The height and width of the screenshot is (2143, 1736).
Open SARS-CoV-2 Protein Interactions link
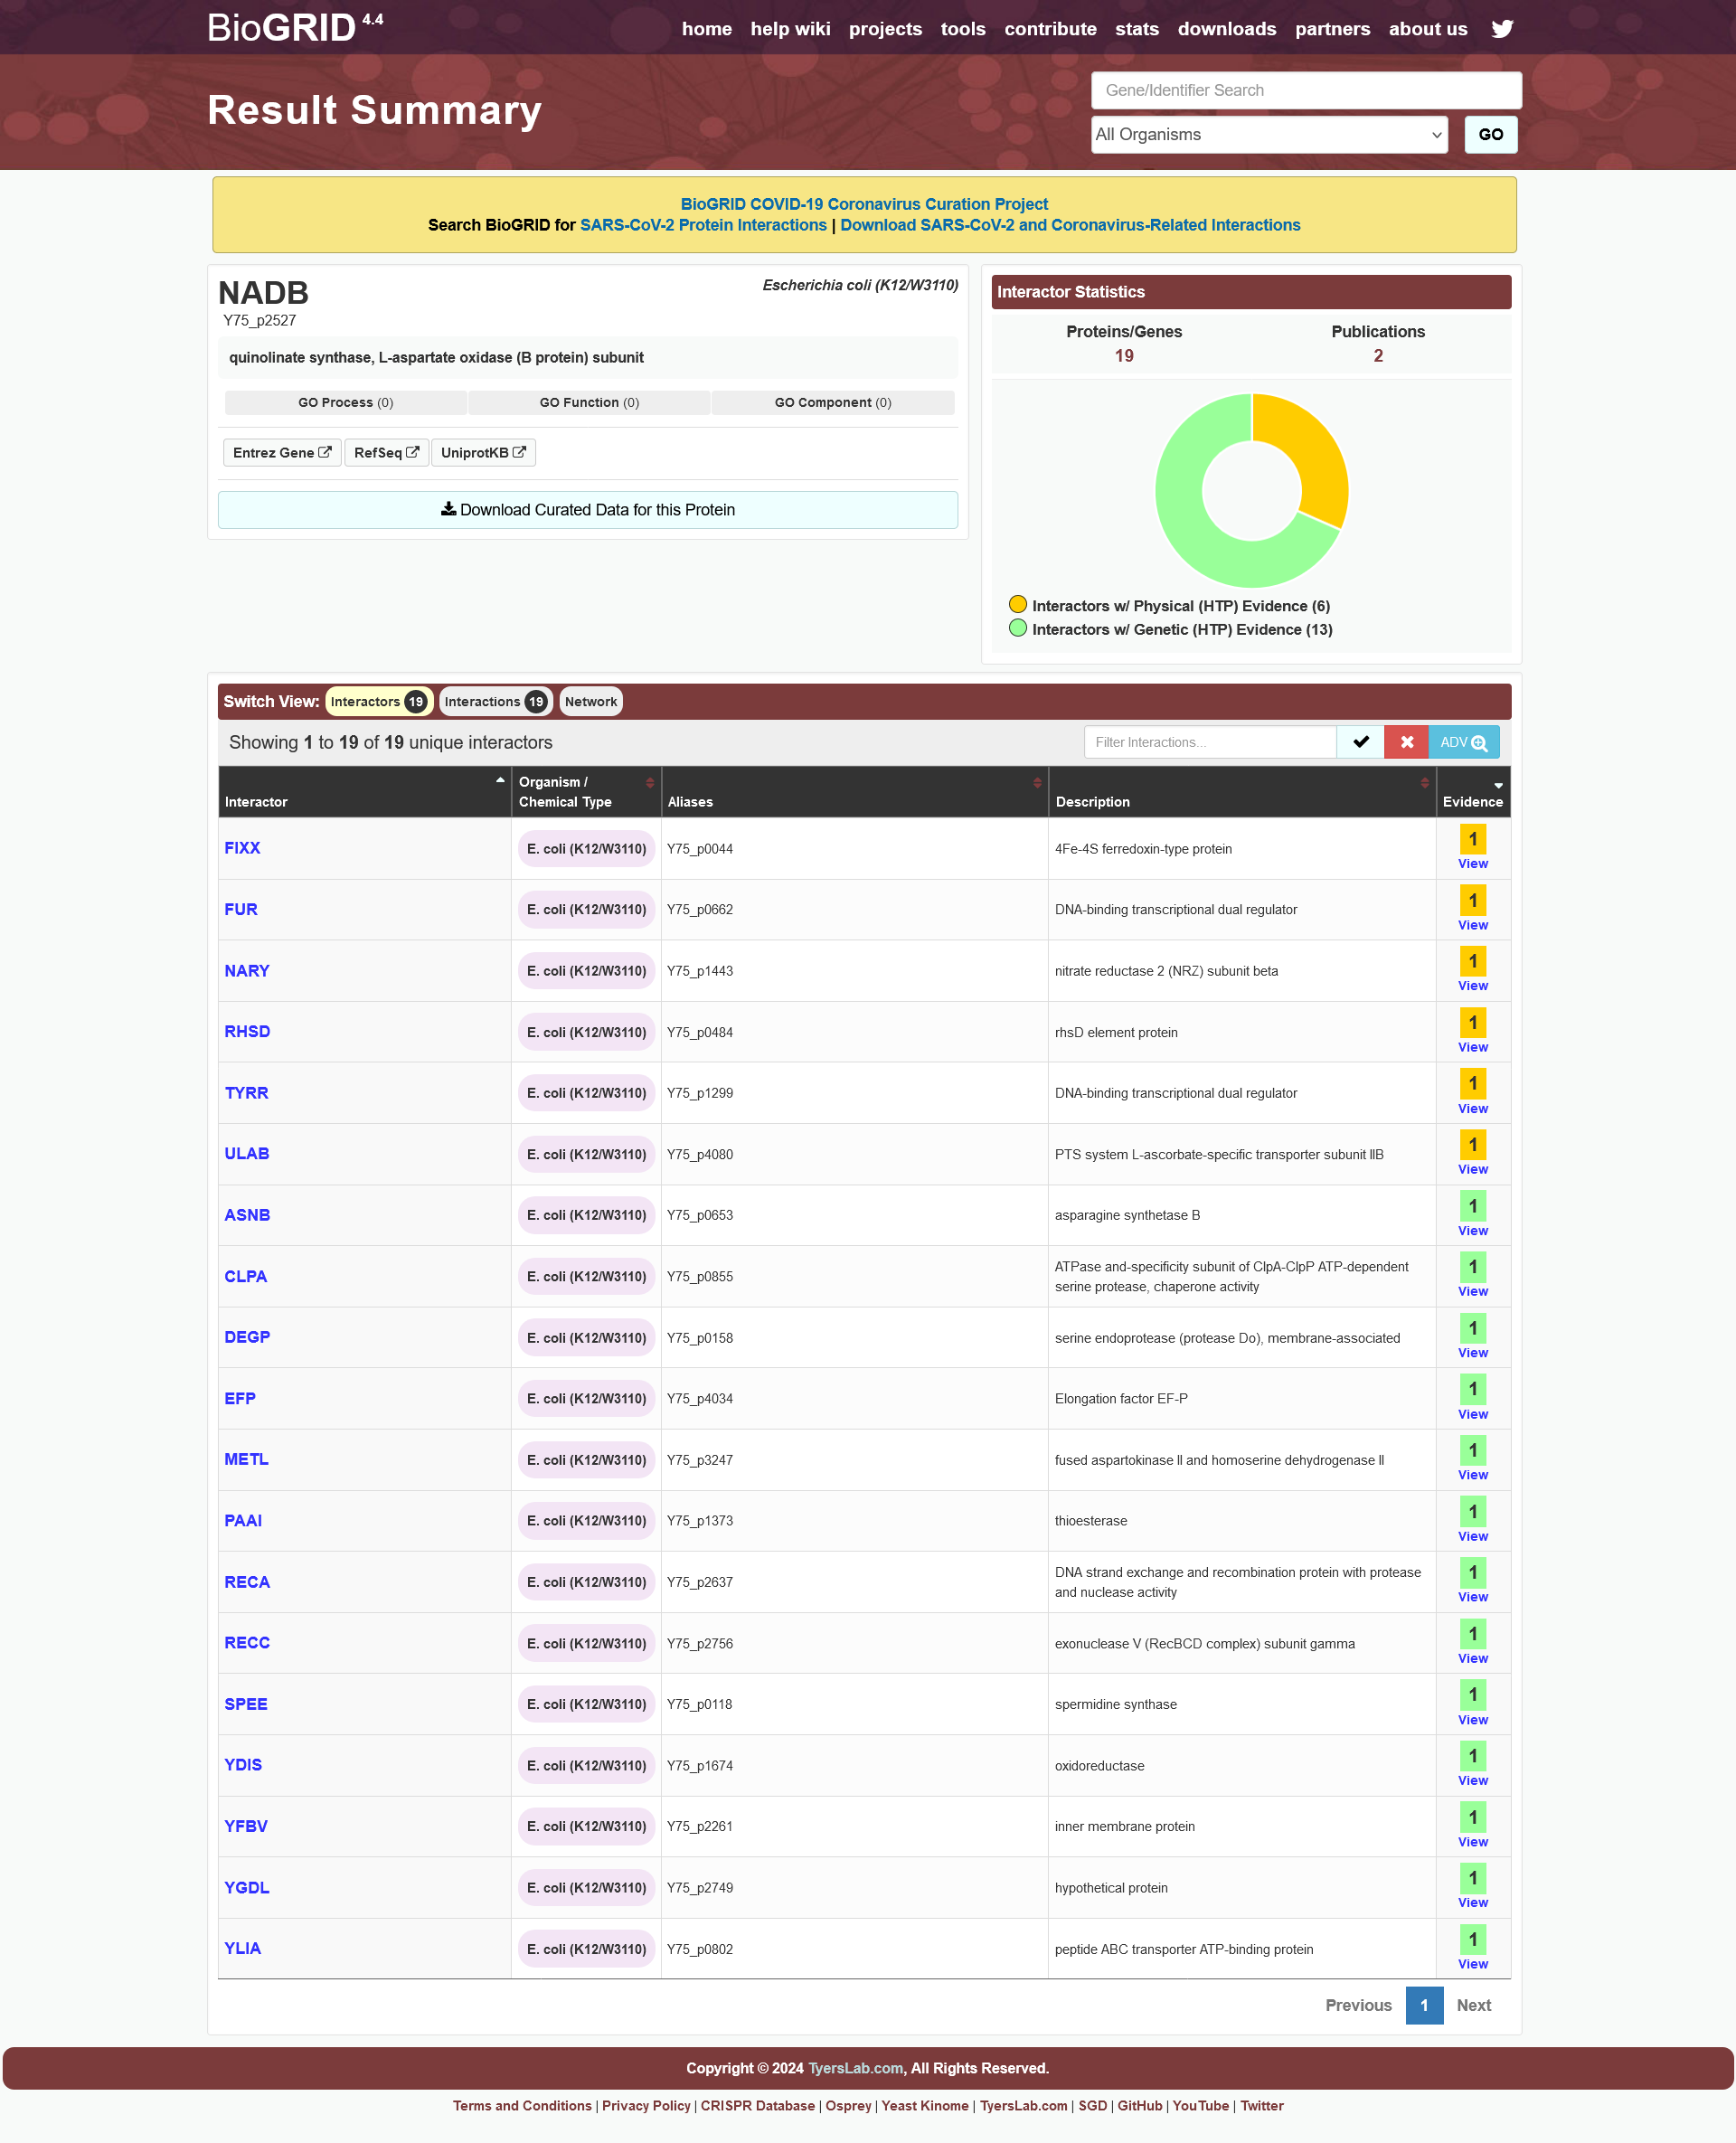tap(703, 225)
